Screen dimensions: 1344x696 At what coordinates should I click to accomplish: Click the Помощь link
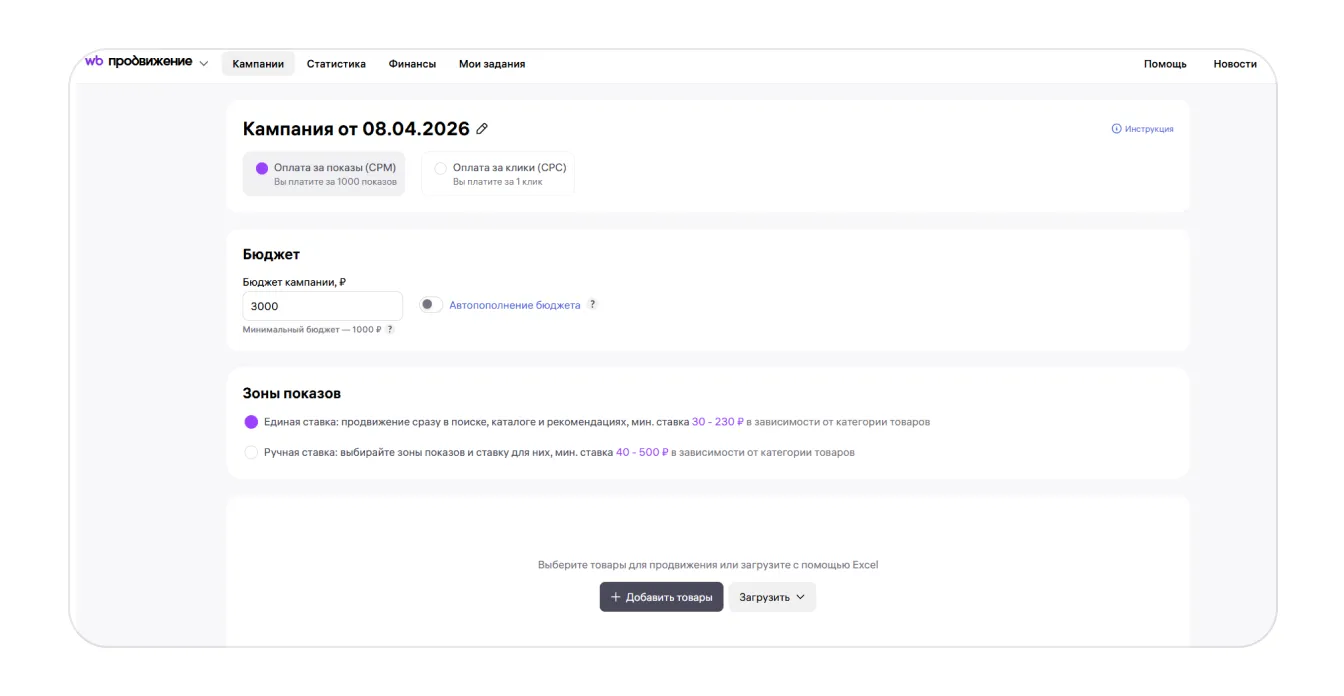(x=1165, y=64)
